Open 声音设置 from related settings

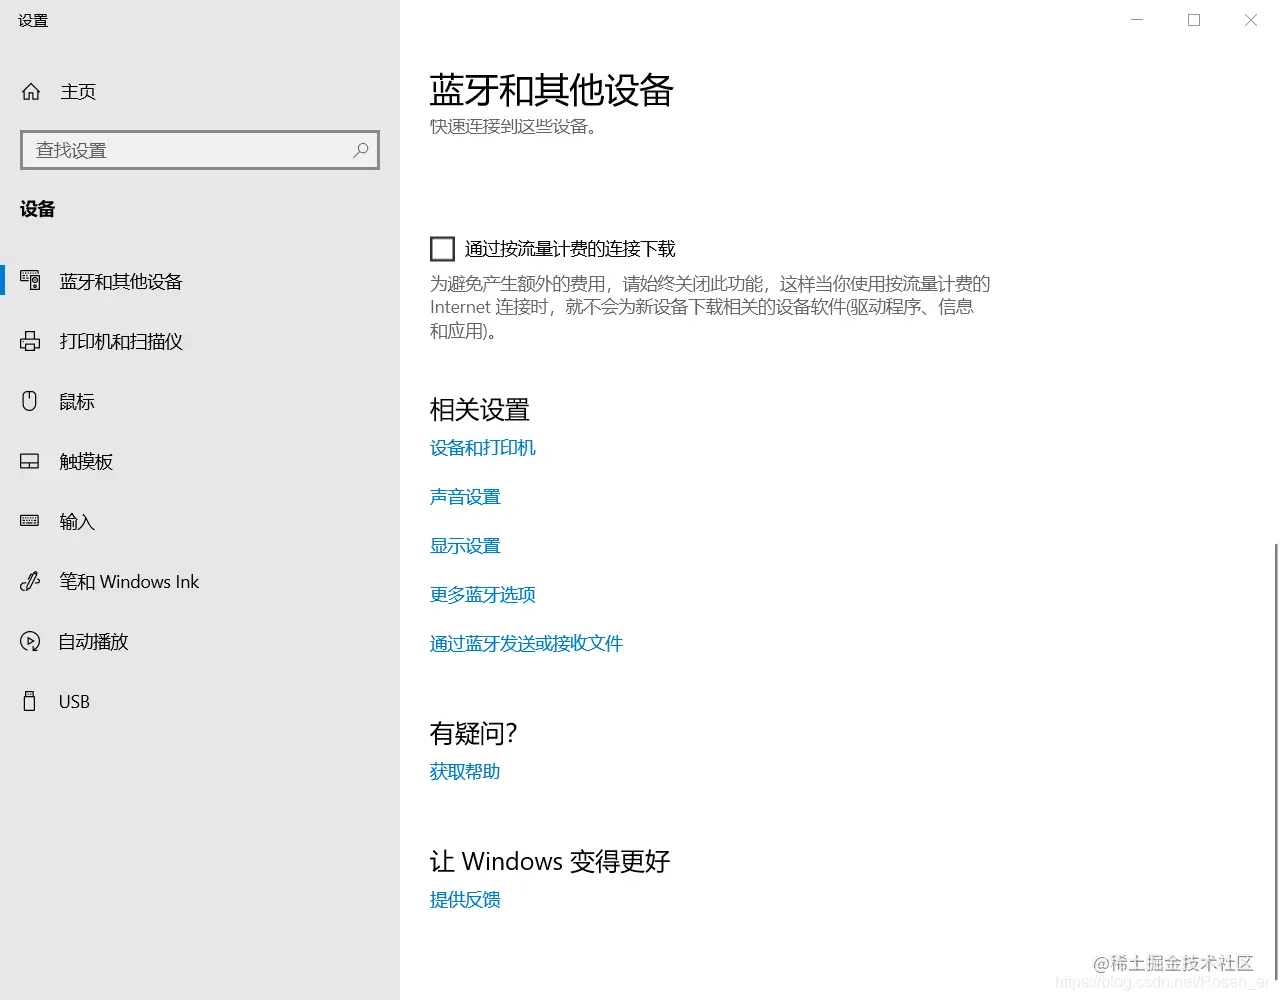click(x=464, y=496)
